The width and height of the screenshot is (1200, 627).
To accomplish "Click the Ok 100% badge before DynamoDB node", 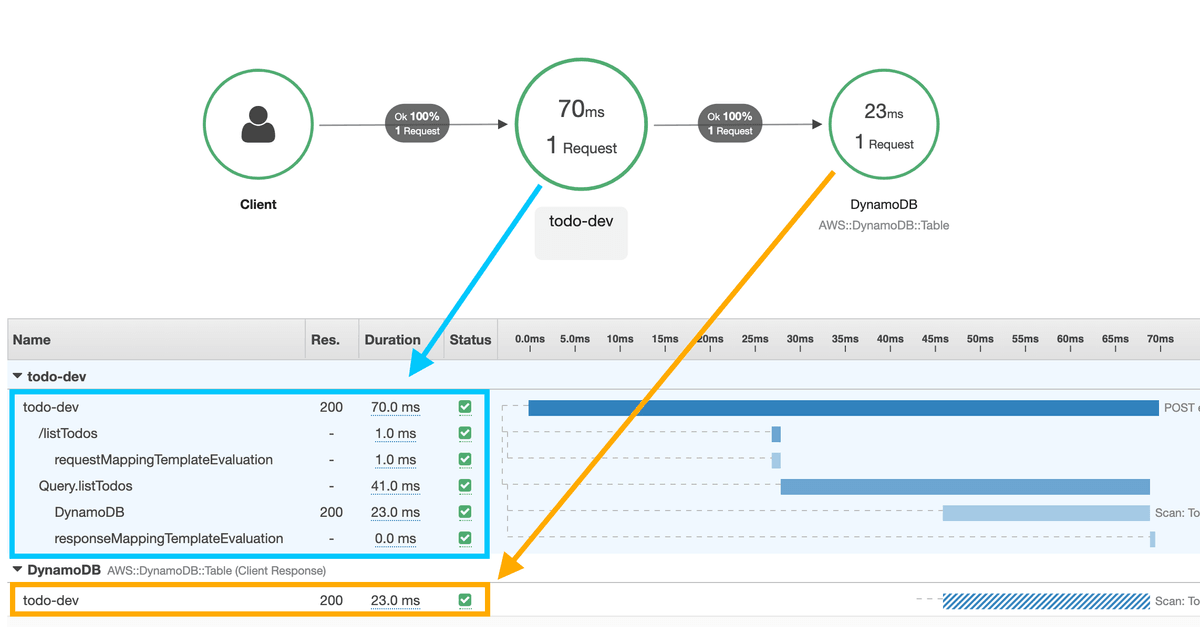I will click(x=729, y=123).
